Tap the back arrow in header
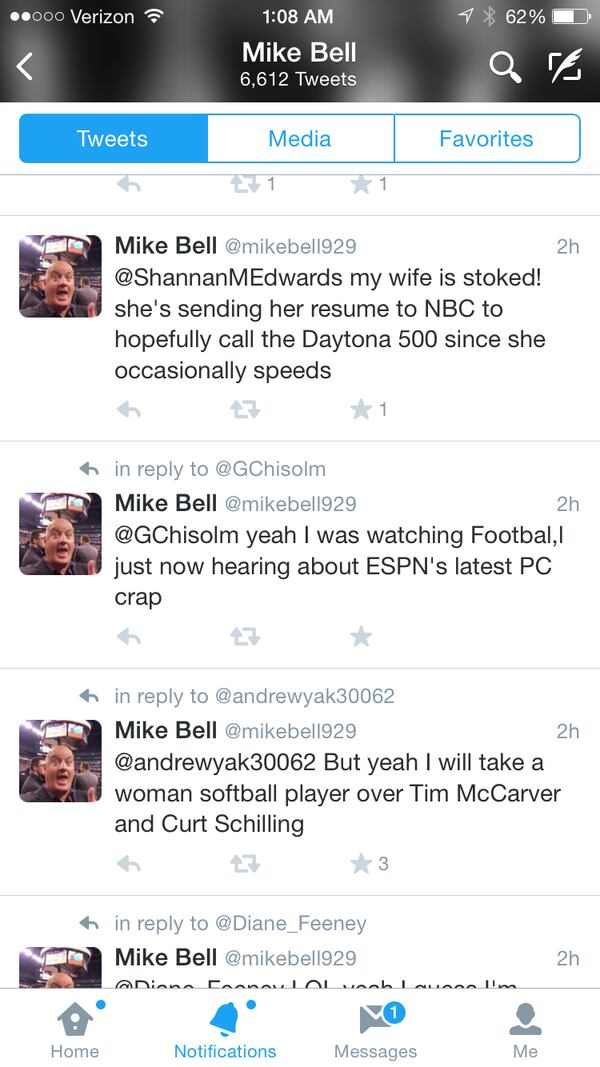 click(24, 67)
